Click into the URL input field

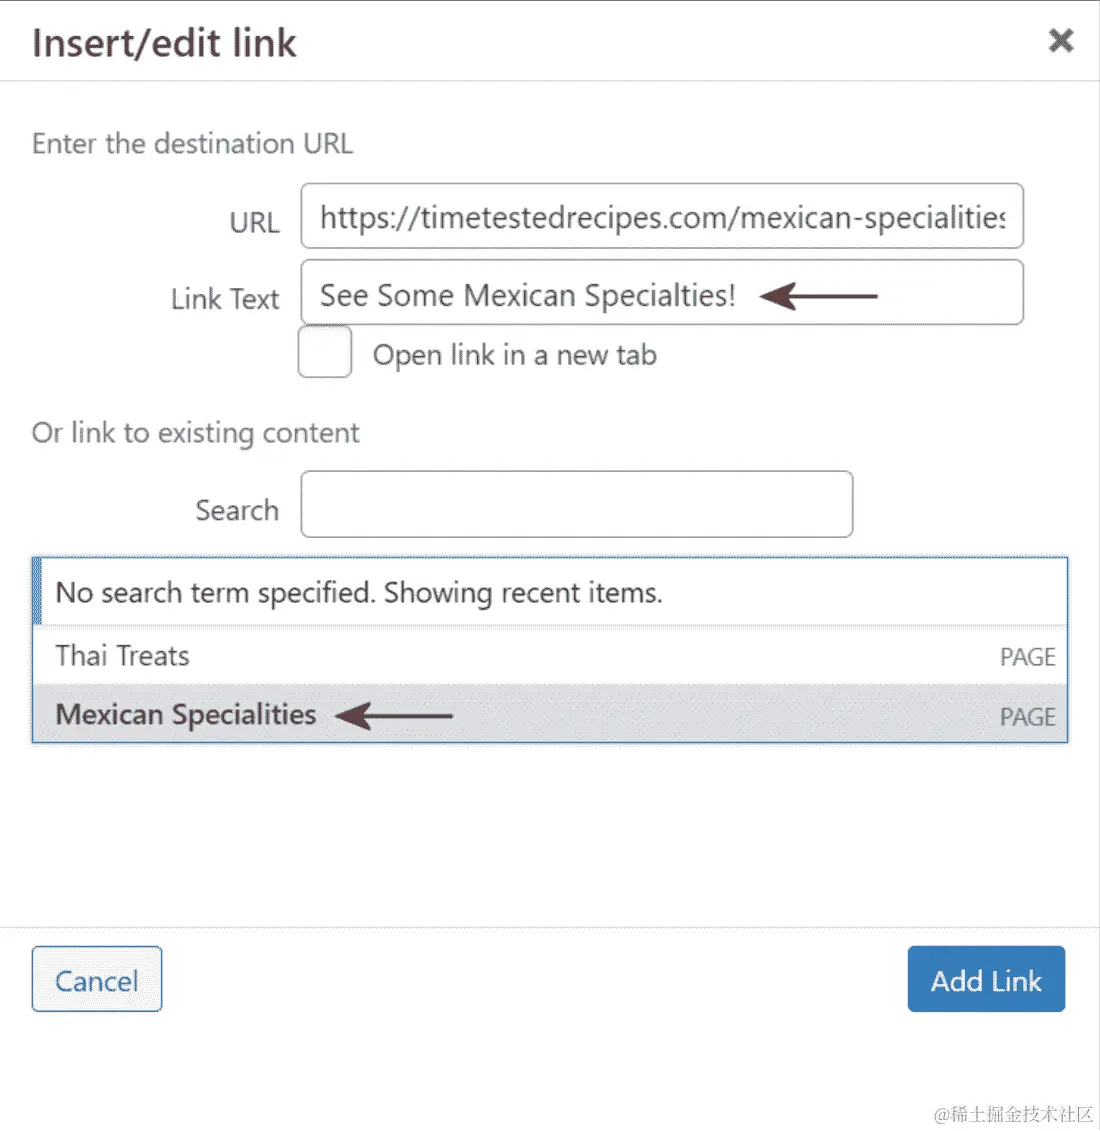(x=661, y=216)
